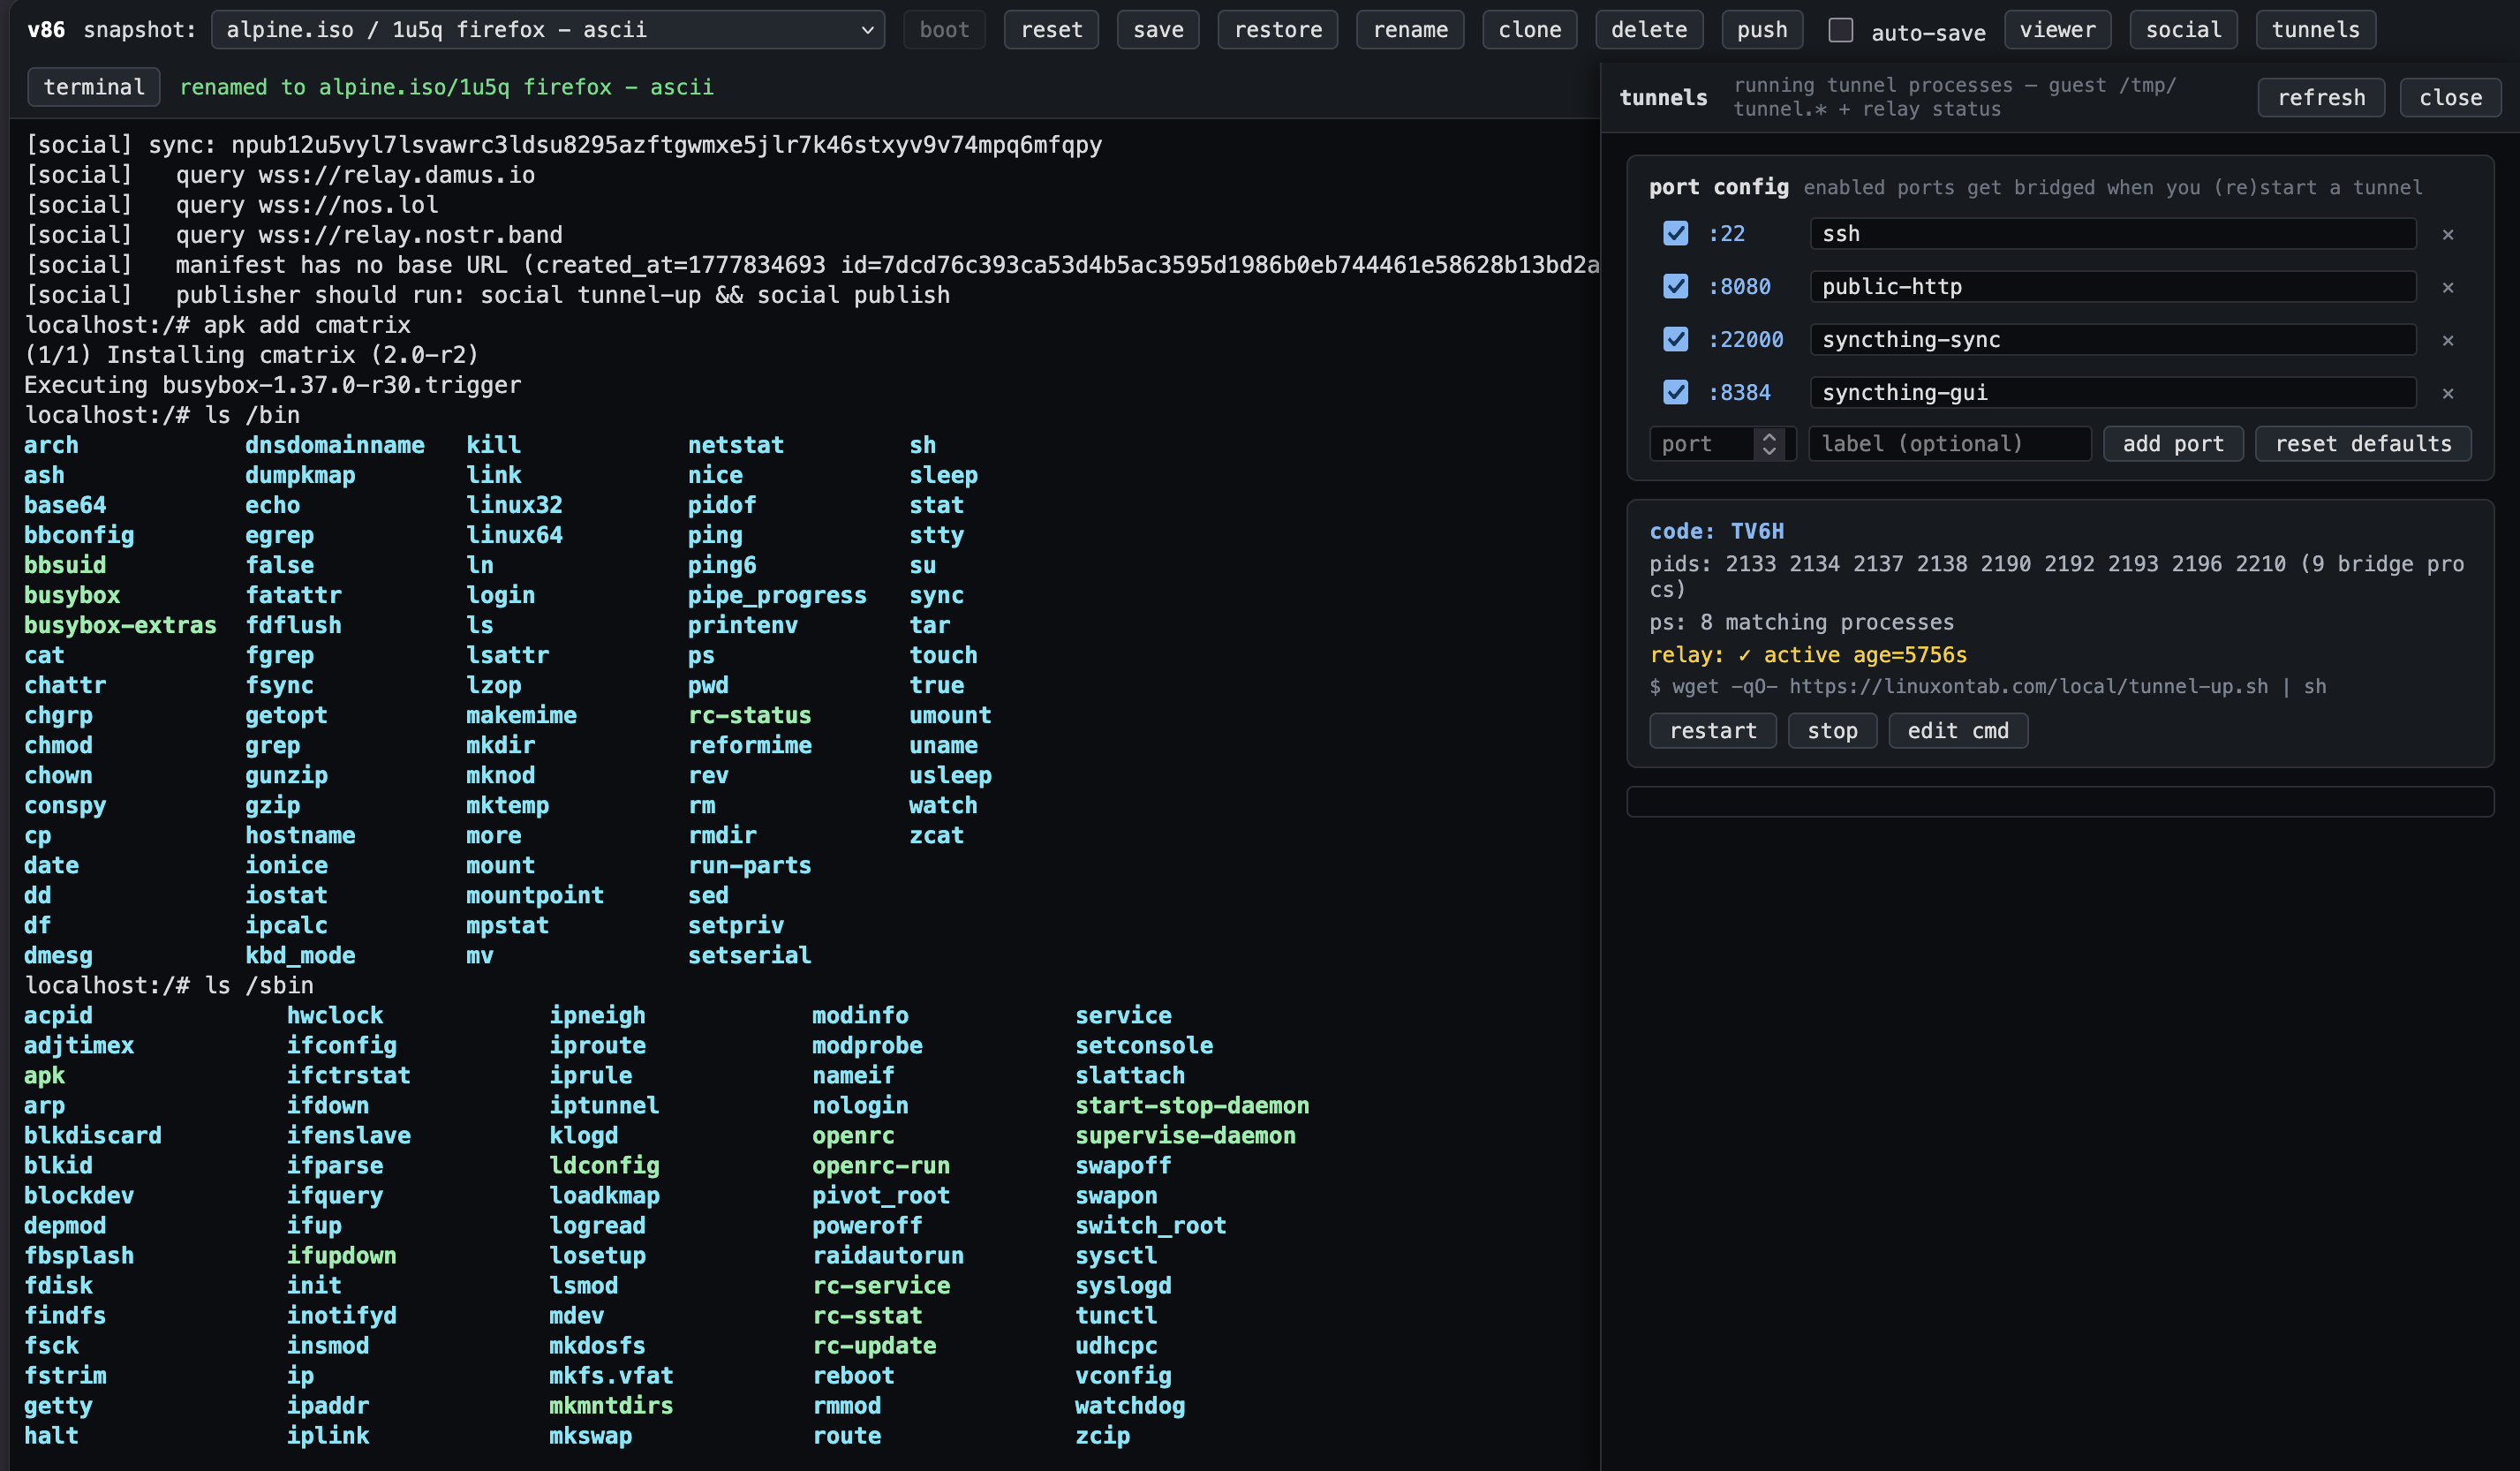Viewport: 2520px width, 1471px height.
Task: Click the add port button
Action: tap(2173, 444)
